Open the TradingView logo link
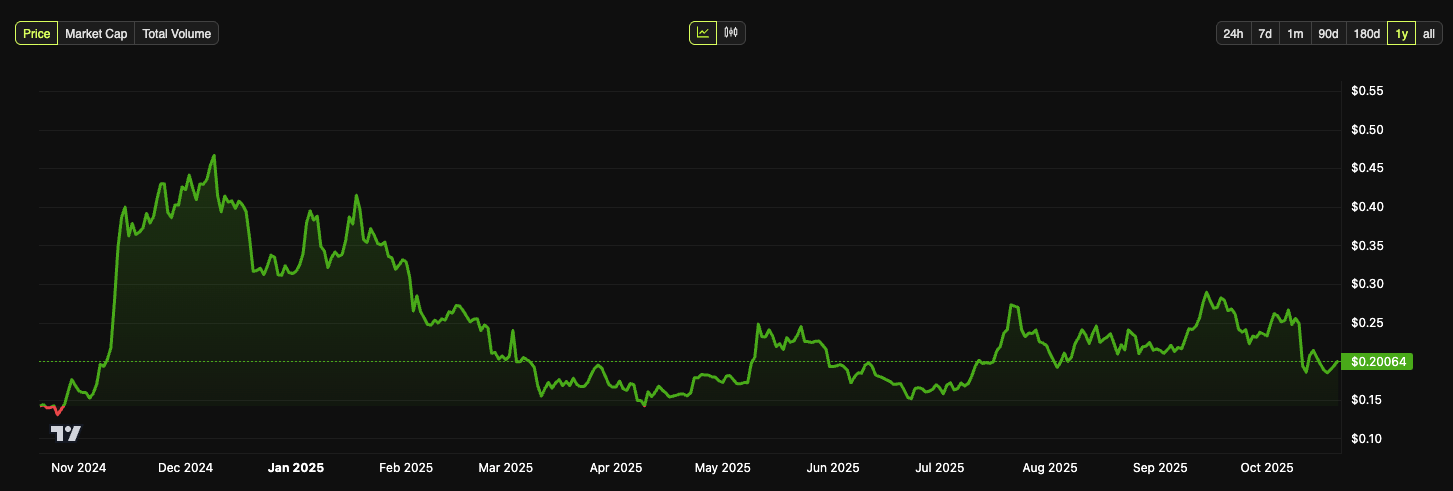Viewport: 1453px width, 491px height. 66,434
